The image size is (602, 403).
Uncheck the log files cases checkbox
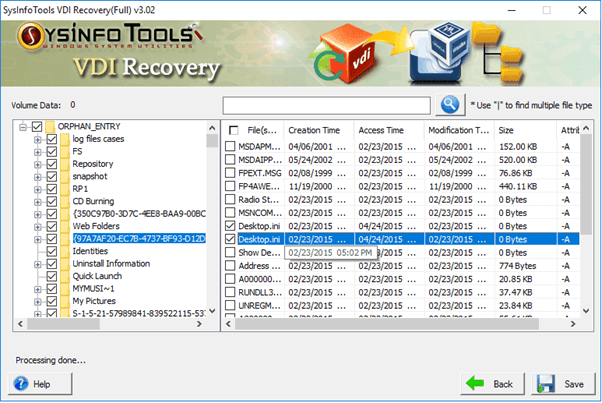(x=52, y=139)
